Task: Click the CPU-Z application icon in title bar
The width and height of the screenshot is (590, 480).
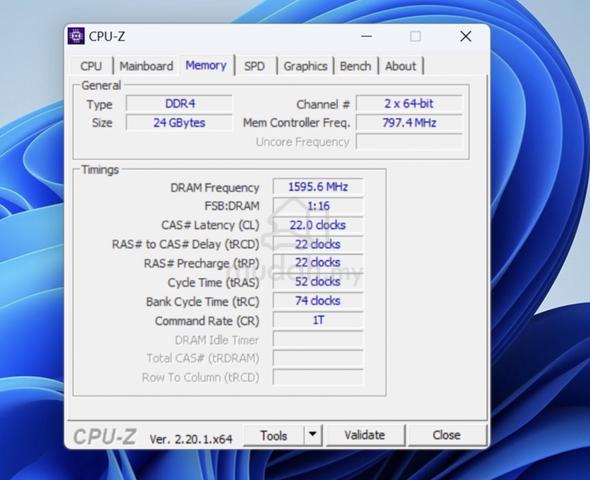Action: click(x=76, y=36)
